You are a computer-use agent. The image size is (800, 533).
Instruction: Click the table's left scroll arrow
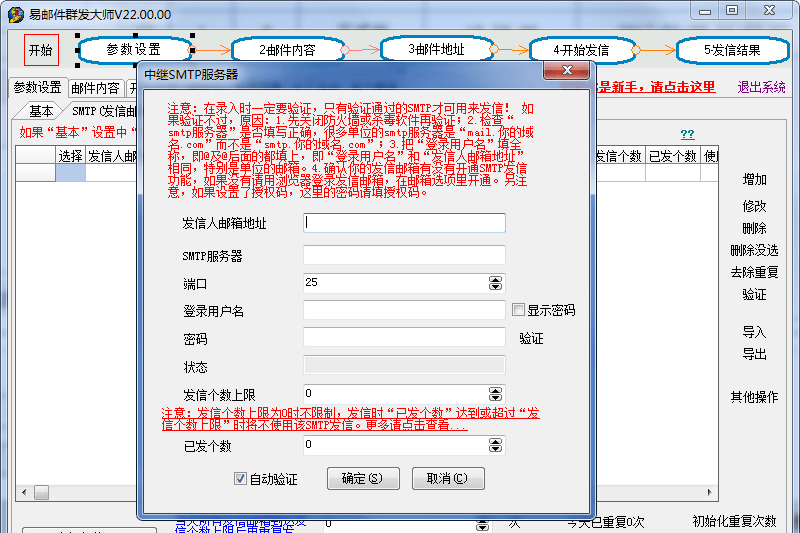click(x=24, y=492)
